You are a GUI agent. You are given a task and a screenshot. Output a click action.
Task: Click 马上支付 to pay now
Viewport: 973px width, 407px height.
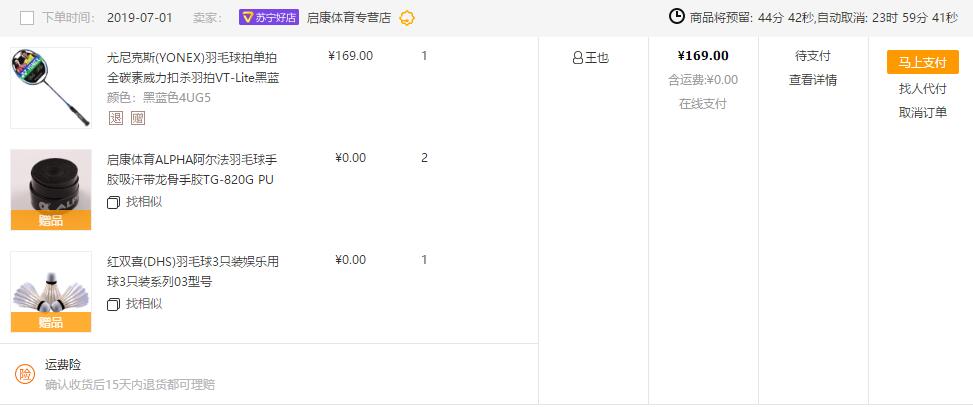923,62
